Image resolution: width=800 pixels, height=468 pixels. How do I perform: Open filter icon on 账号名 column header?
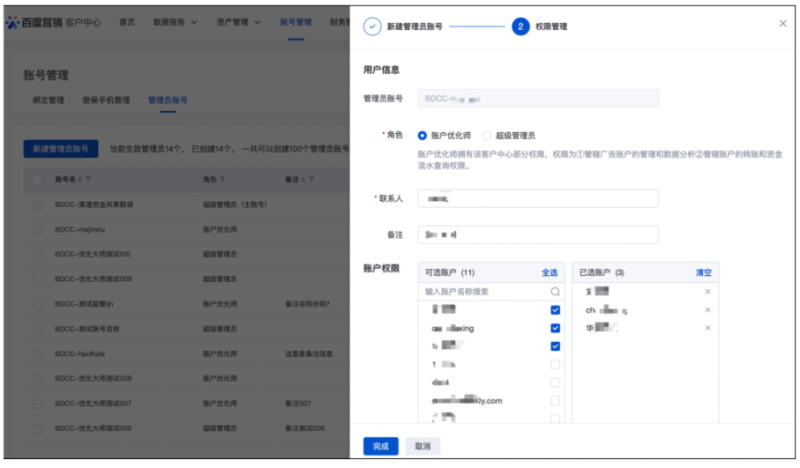click(x=88, y=180)
